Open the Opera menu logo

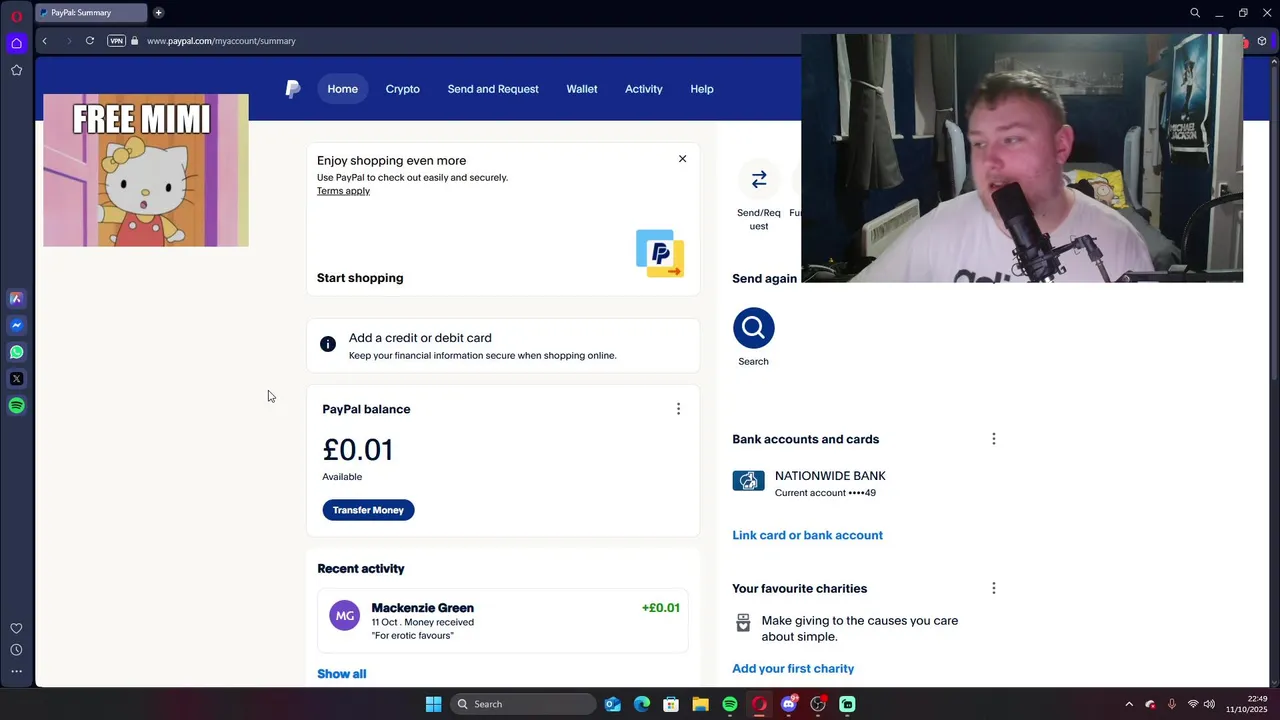pos(16,16)
